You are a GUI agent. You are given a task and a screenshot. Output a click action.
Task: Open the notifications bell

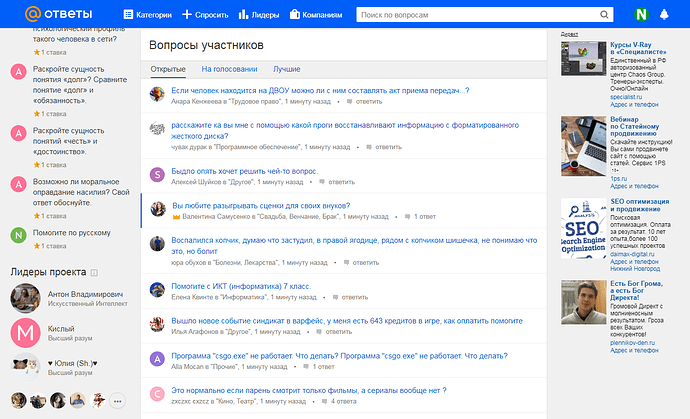pyautogui.click(x=665, y=15)
